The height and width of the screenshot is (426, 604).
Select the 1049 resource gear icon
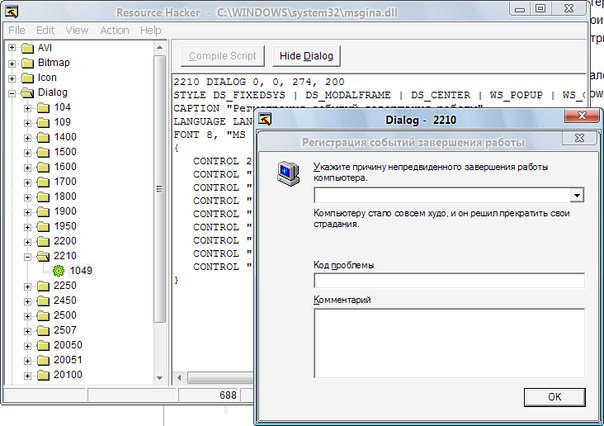[58, 270]
